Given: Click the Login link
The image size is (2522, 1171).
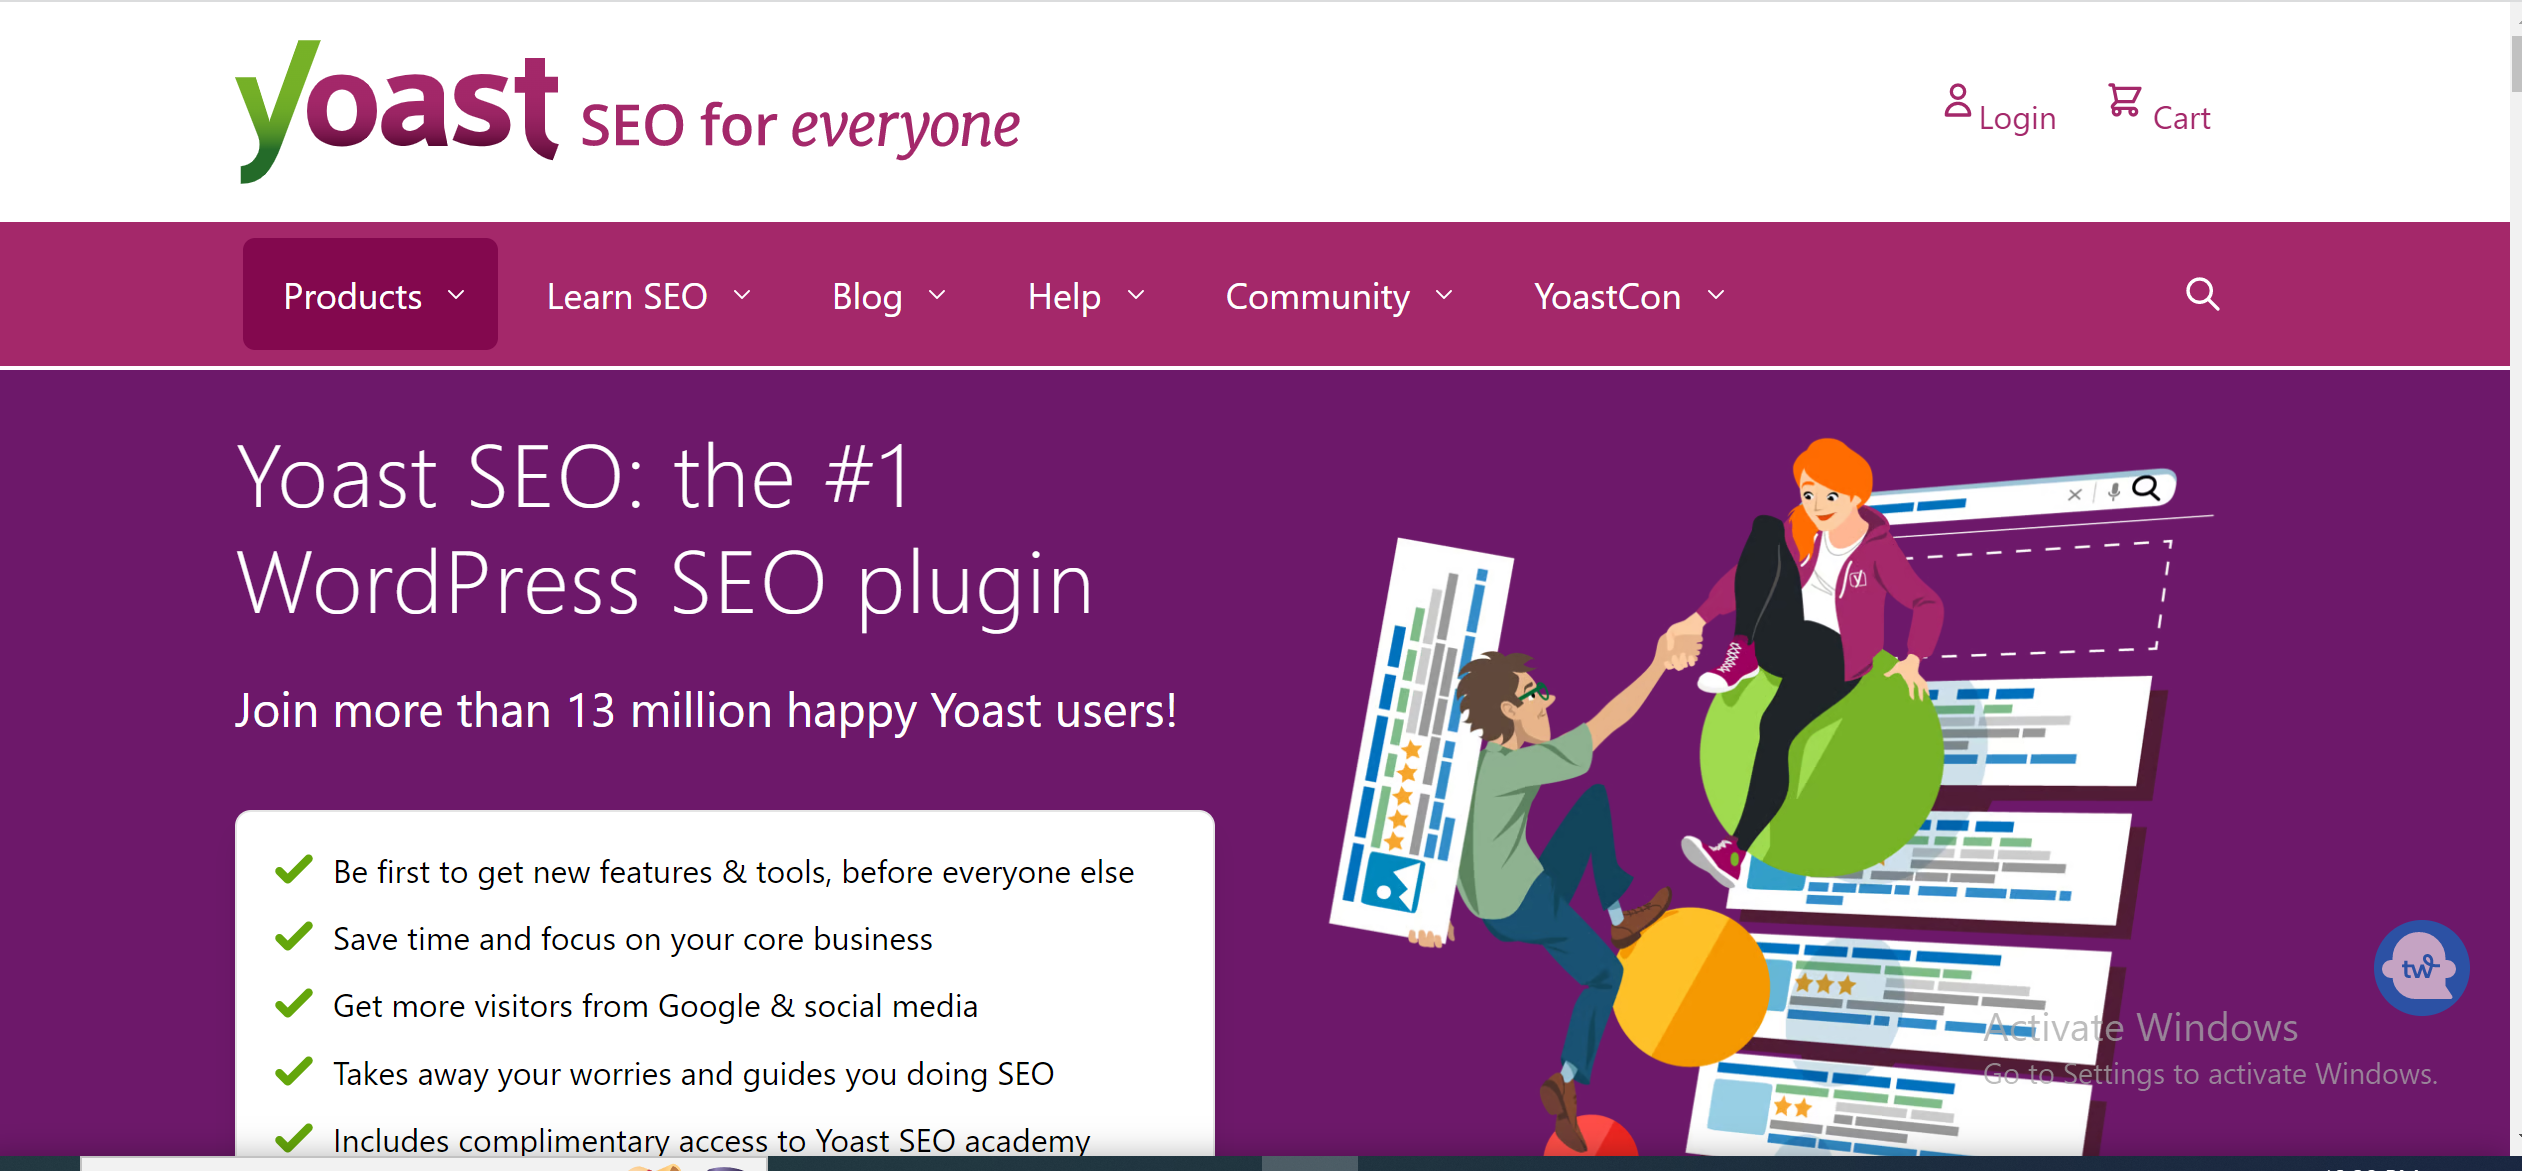Looking at the screenshot, I should 2017,118.
